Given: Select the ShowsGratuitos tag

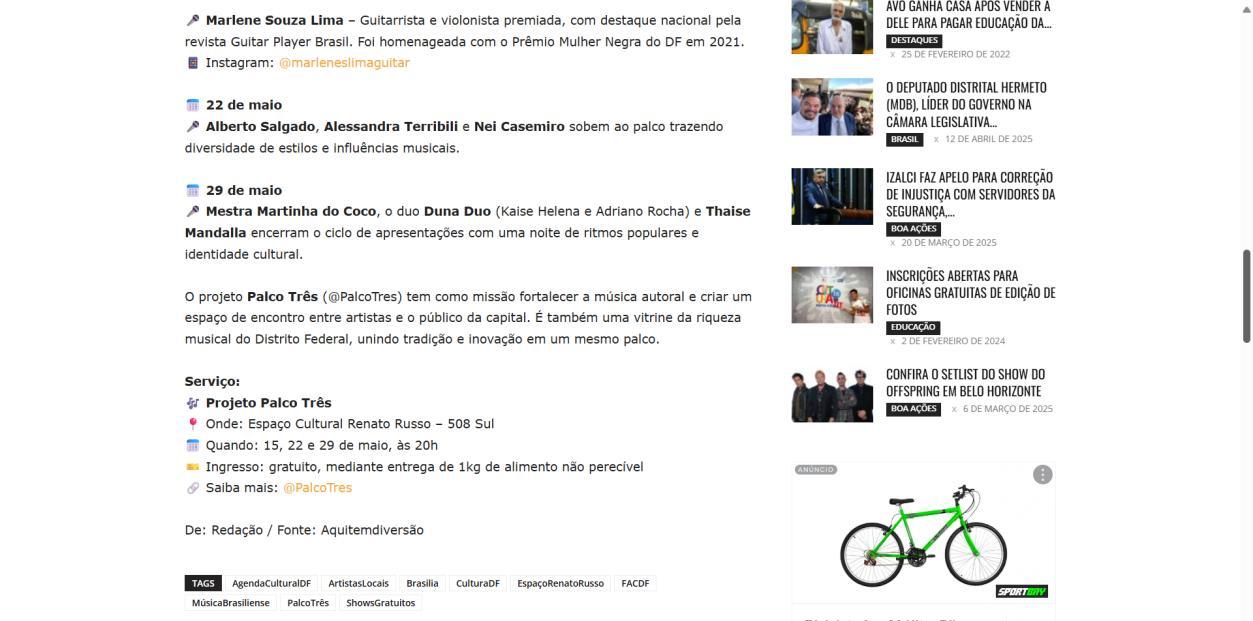Looking at the screenshot, I should coord(380,603).
